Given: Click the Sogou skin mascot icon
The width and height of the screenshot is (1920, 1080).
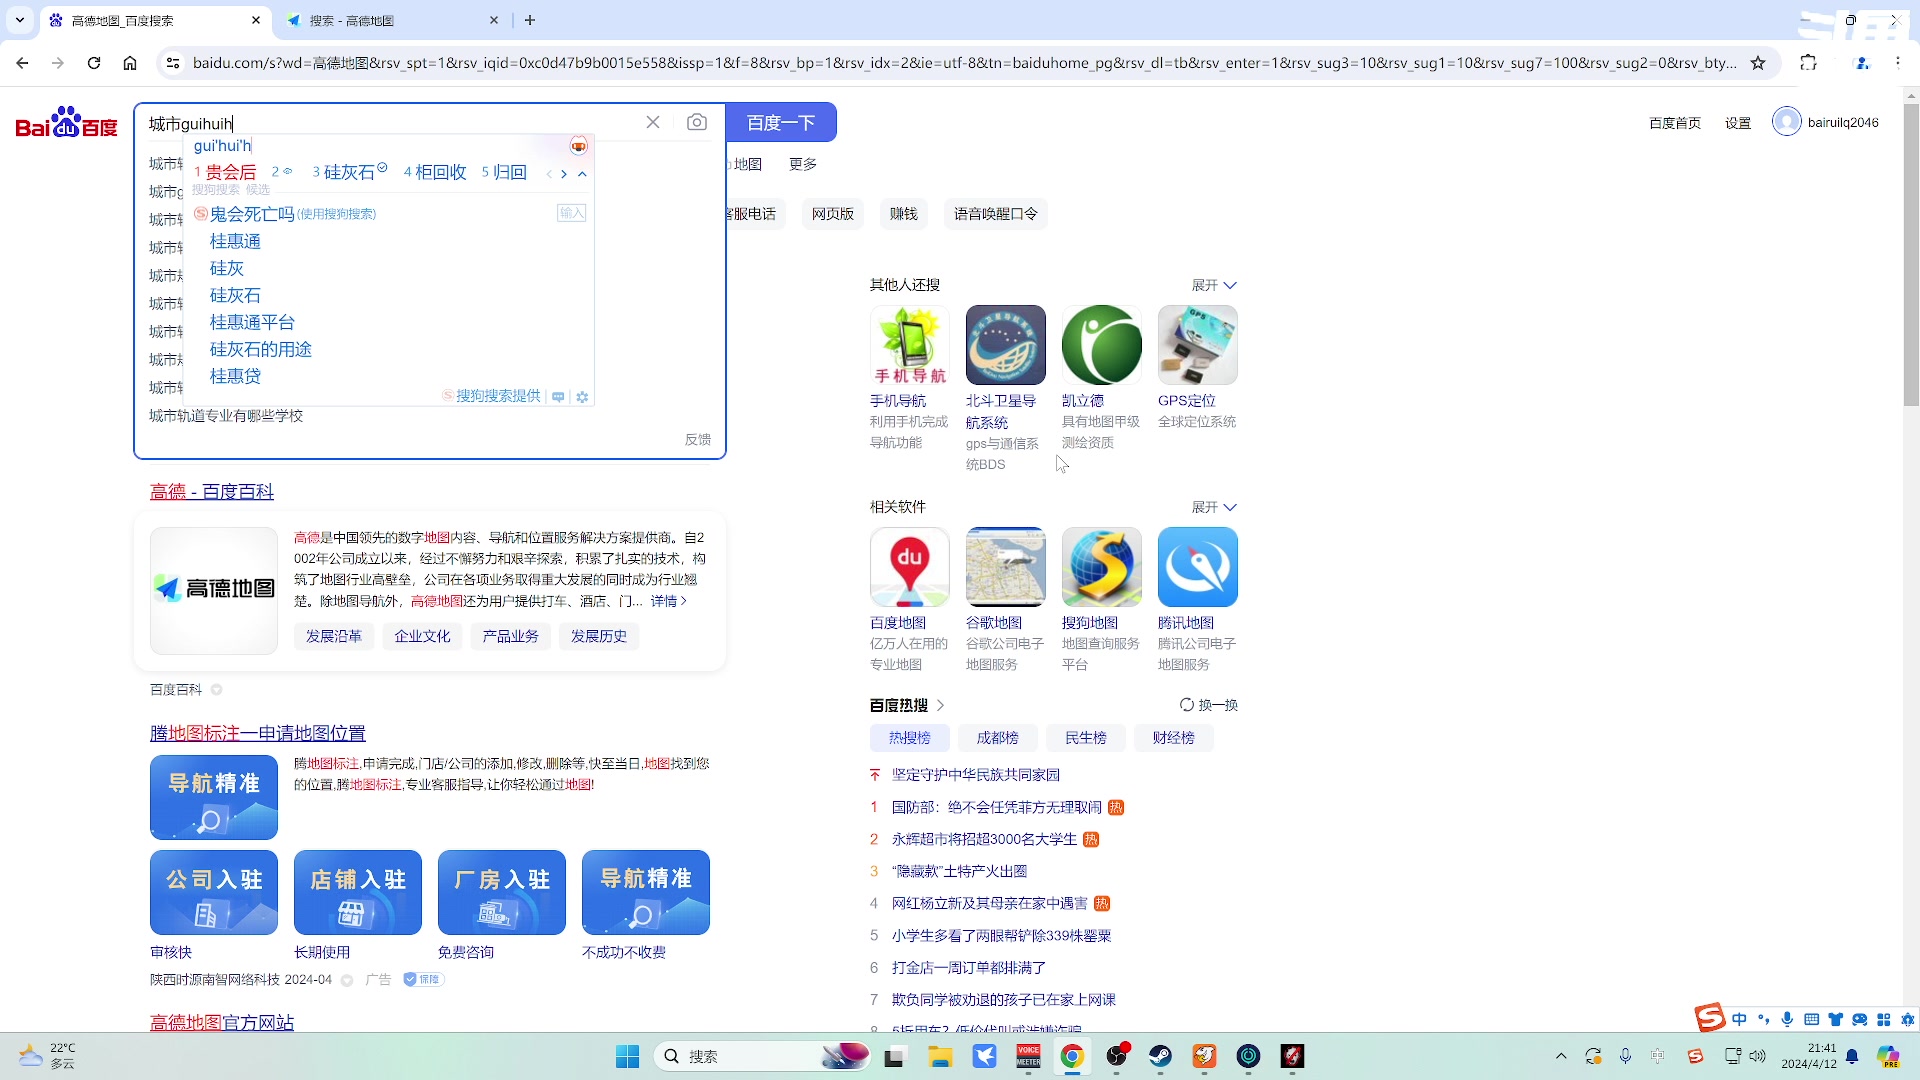Looking at the screenshot, I should point(579,146).
